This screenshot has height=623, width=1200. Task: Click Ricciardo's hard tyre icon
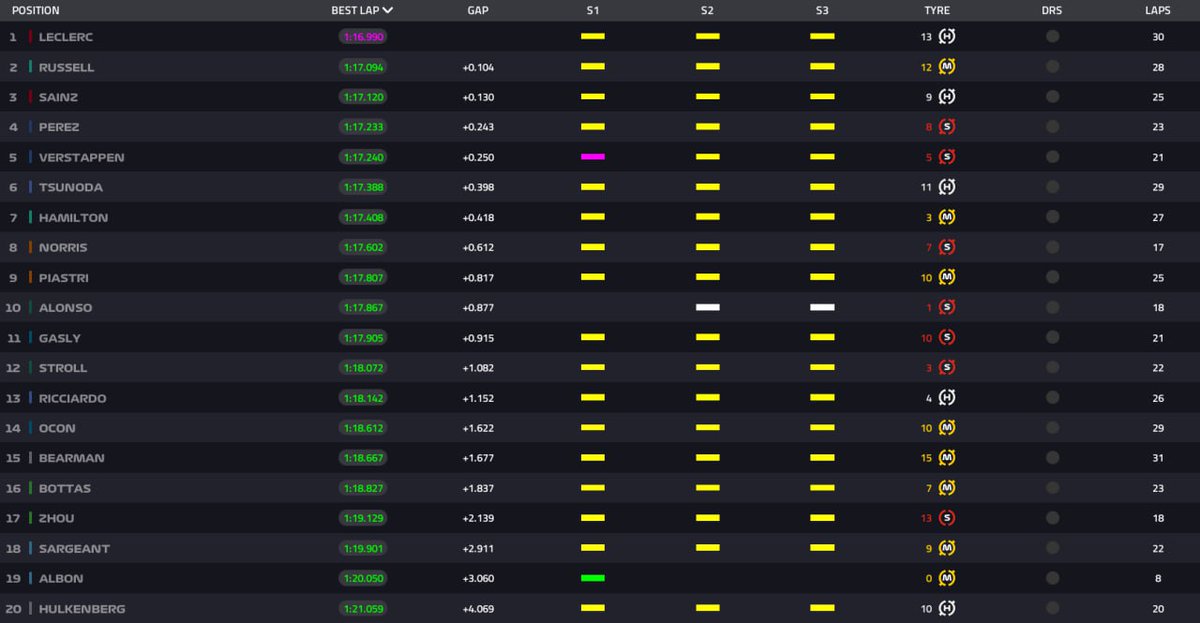(x=947, y=398)
